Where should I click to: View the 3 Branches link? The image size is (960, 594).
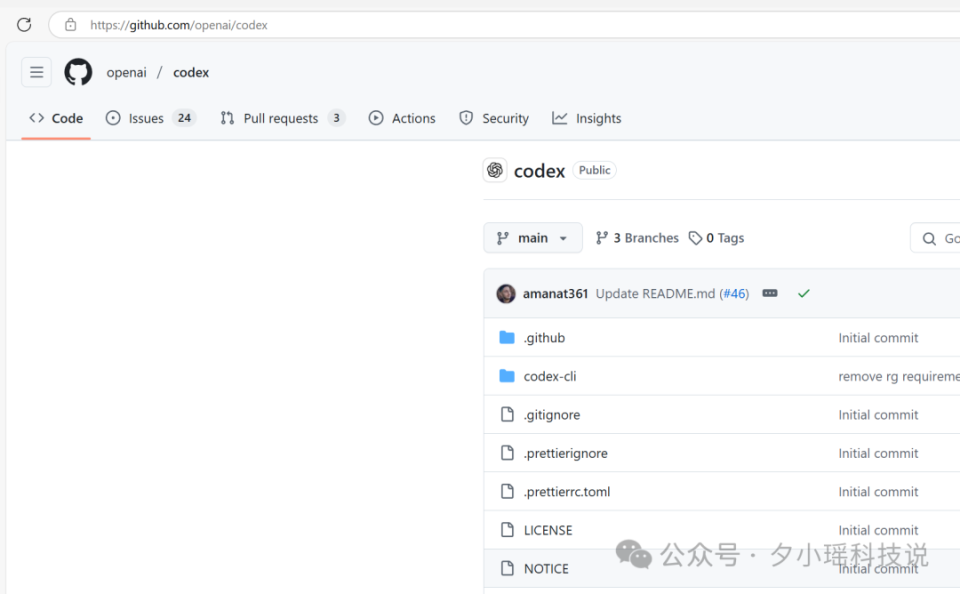(x=637, y=238)
